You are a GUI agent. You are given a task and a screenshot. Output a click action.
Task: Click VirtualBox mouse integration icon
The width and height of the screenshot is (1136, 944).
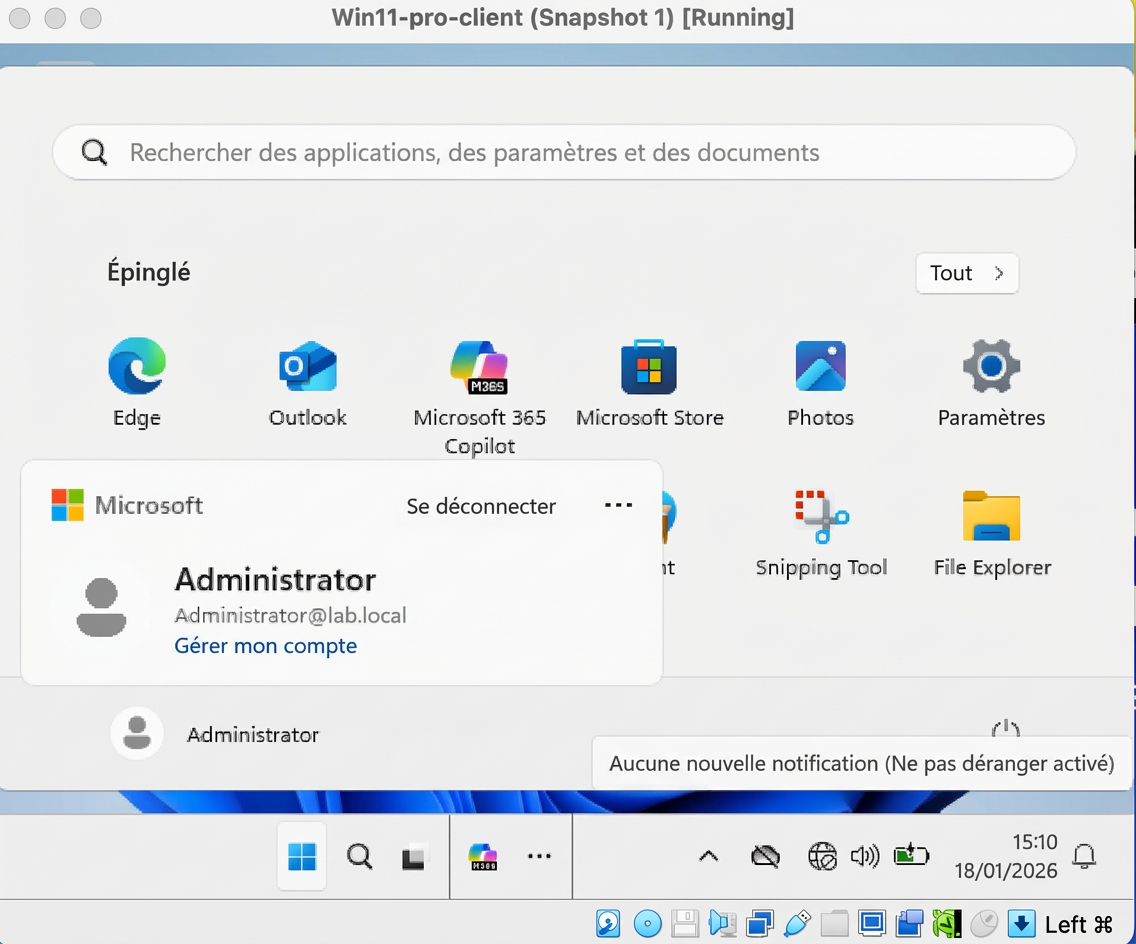click(984, 924)
